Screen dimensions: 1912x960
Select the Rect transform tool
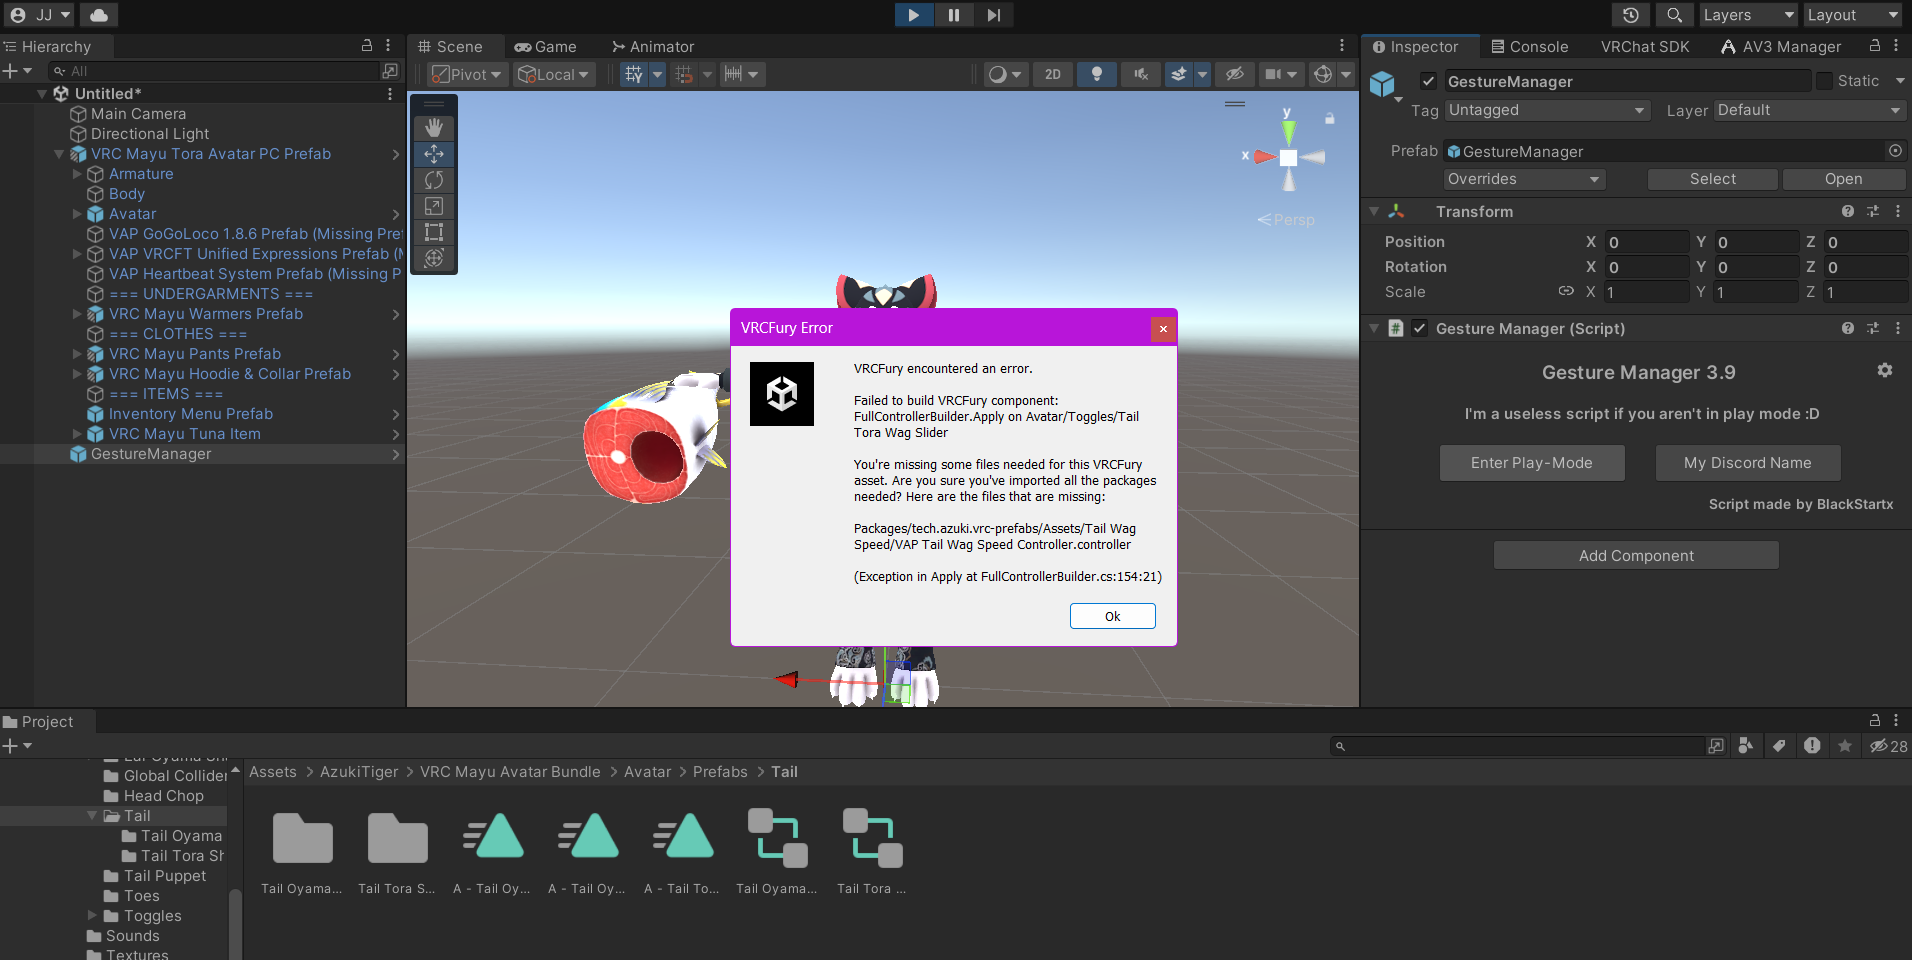(434, 232)
